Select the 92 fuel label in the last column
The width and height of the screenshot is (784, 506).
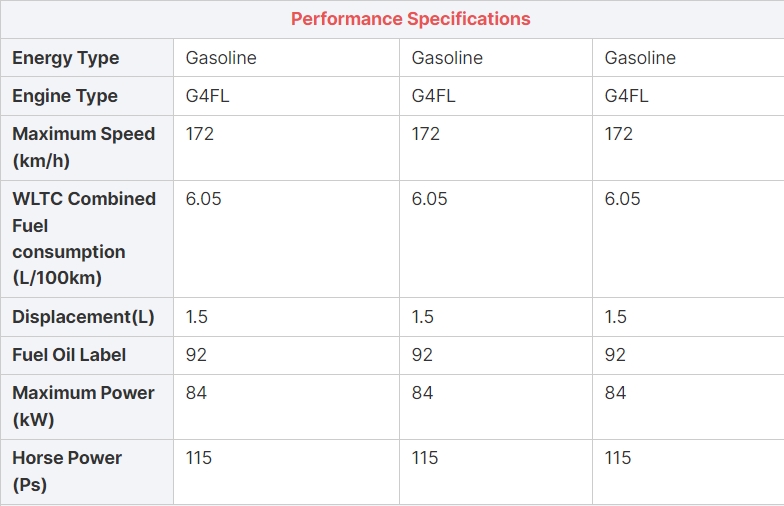tap(615, 355)
